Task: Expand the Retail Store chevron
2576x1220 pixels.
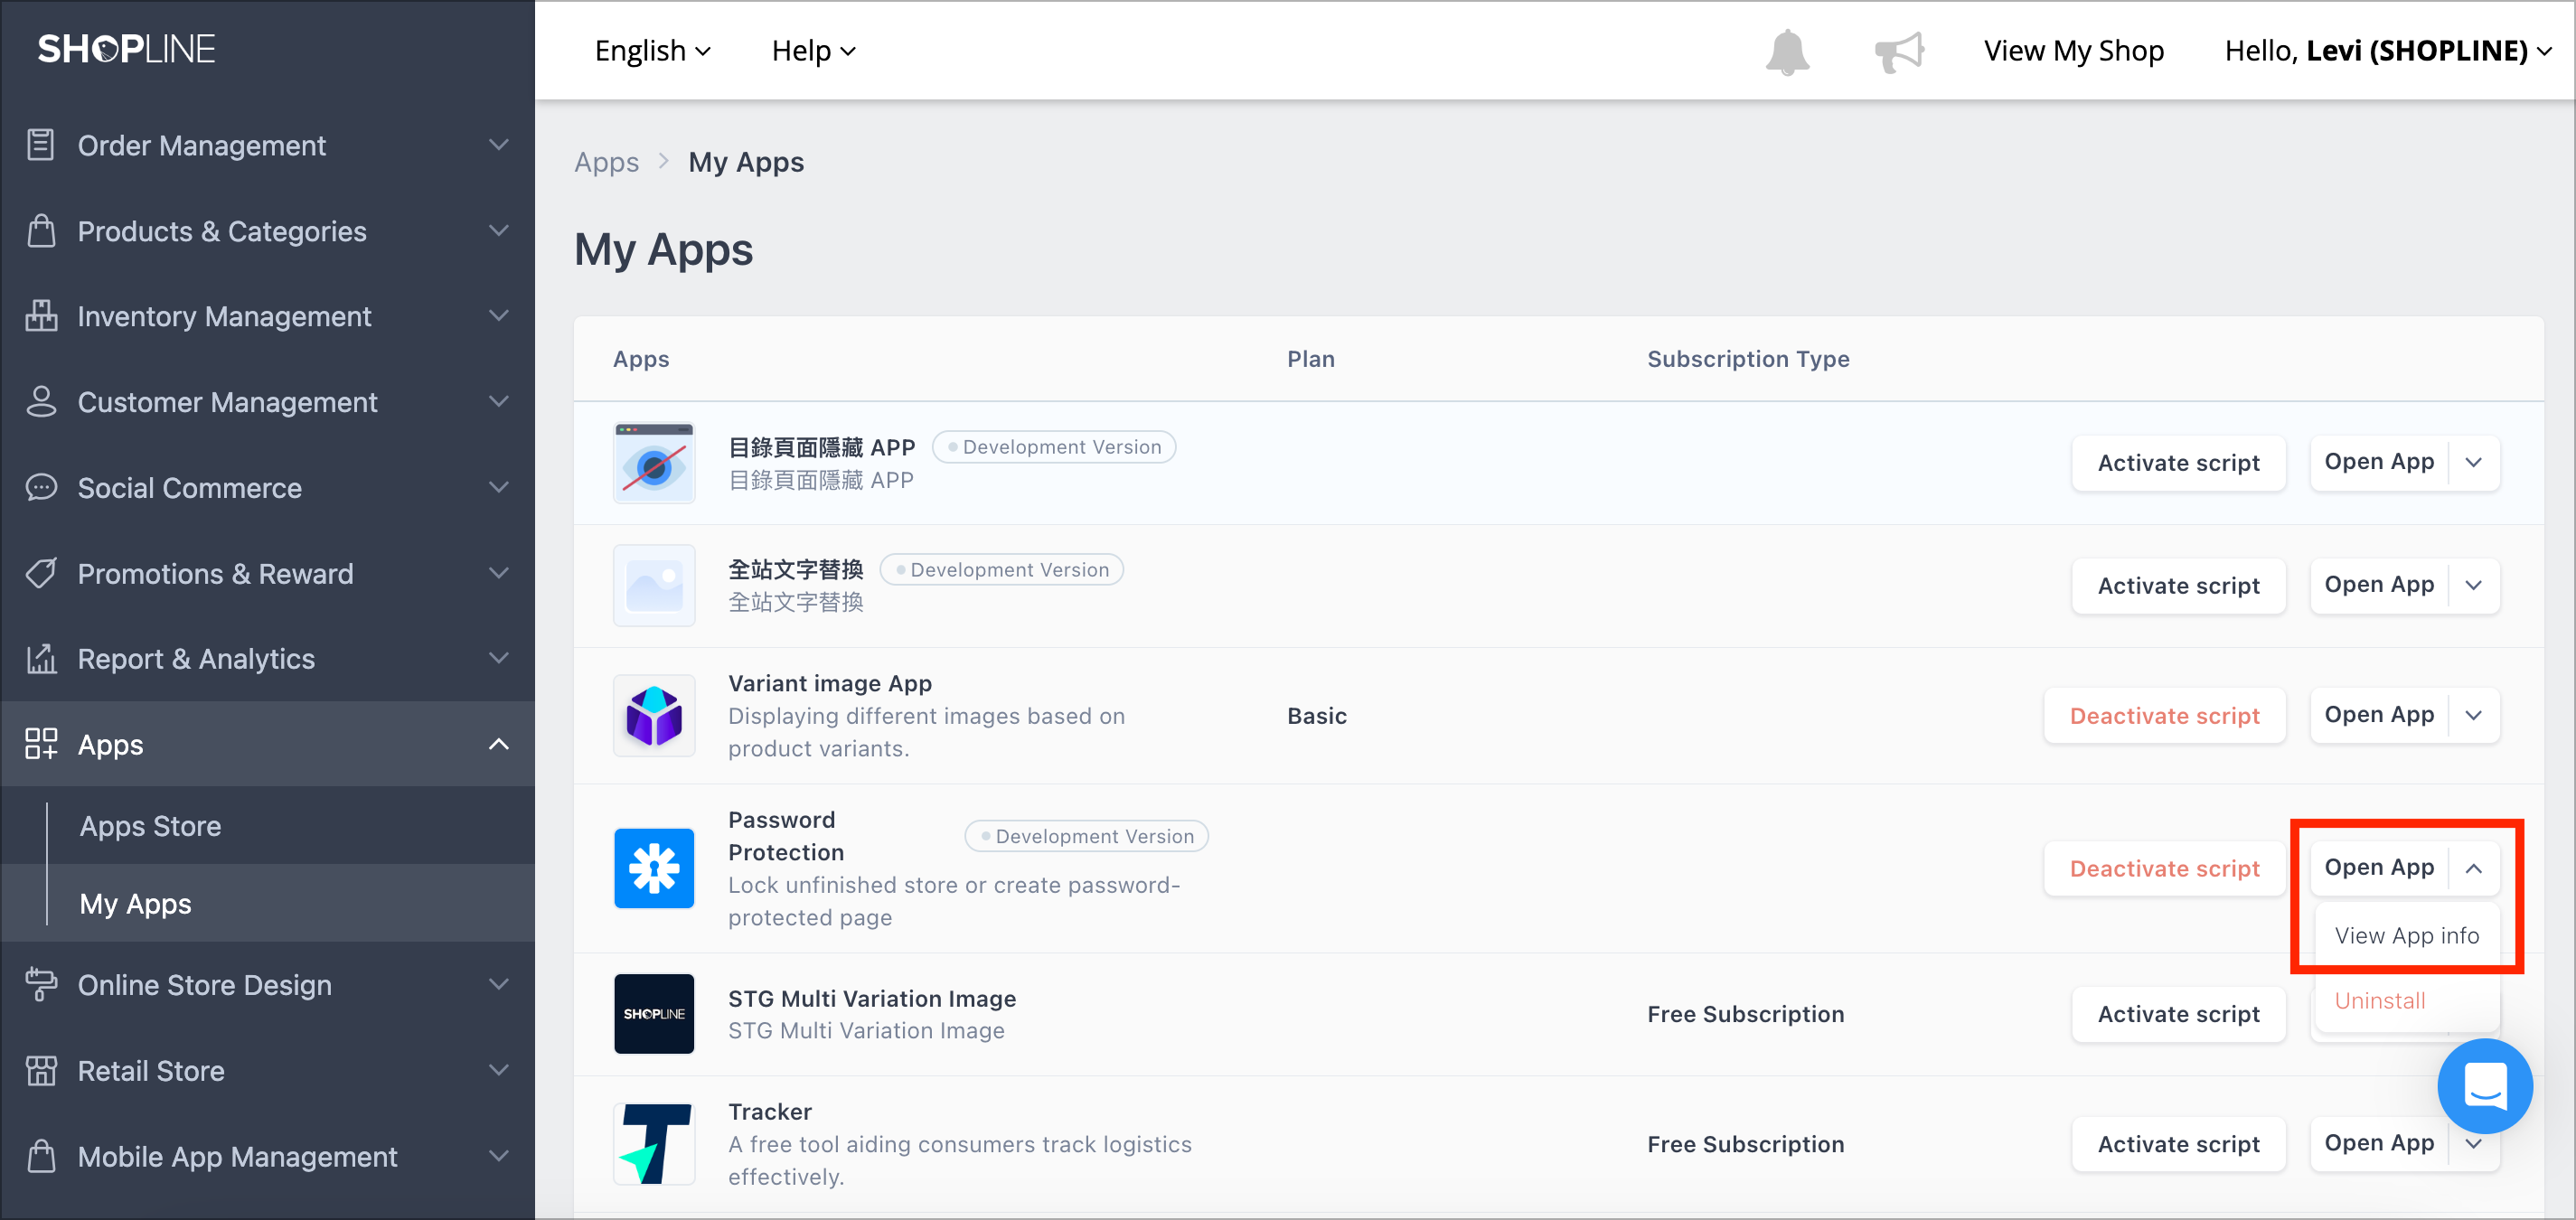Action: (x=499, y=1071)
